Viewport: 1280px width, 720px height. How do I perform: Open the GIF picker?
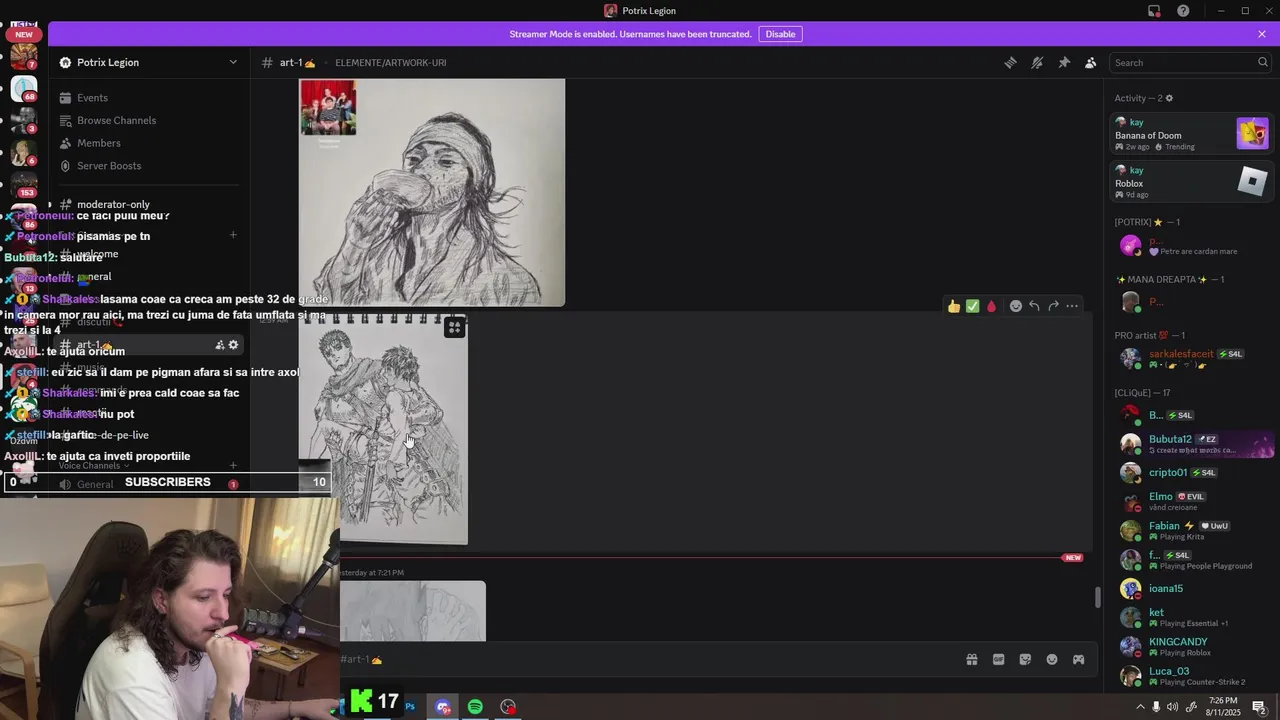point(998,659)
